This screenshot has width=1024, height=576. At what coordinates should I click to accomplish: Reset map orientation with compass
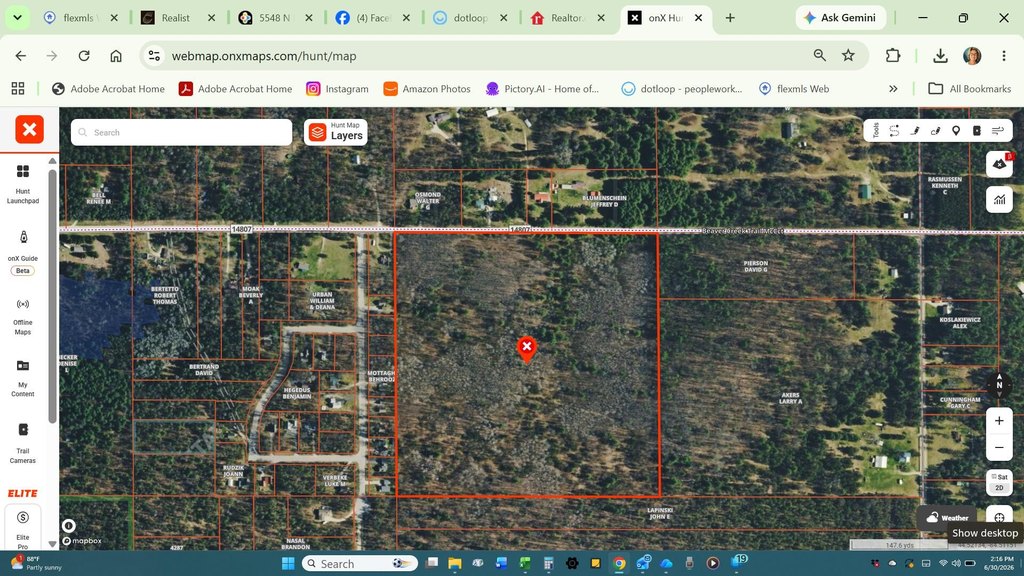click(x=999, y=385)
